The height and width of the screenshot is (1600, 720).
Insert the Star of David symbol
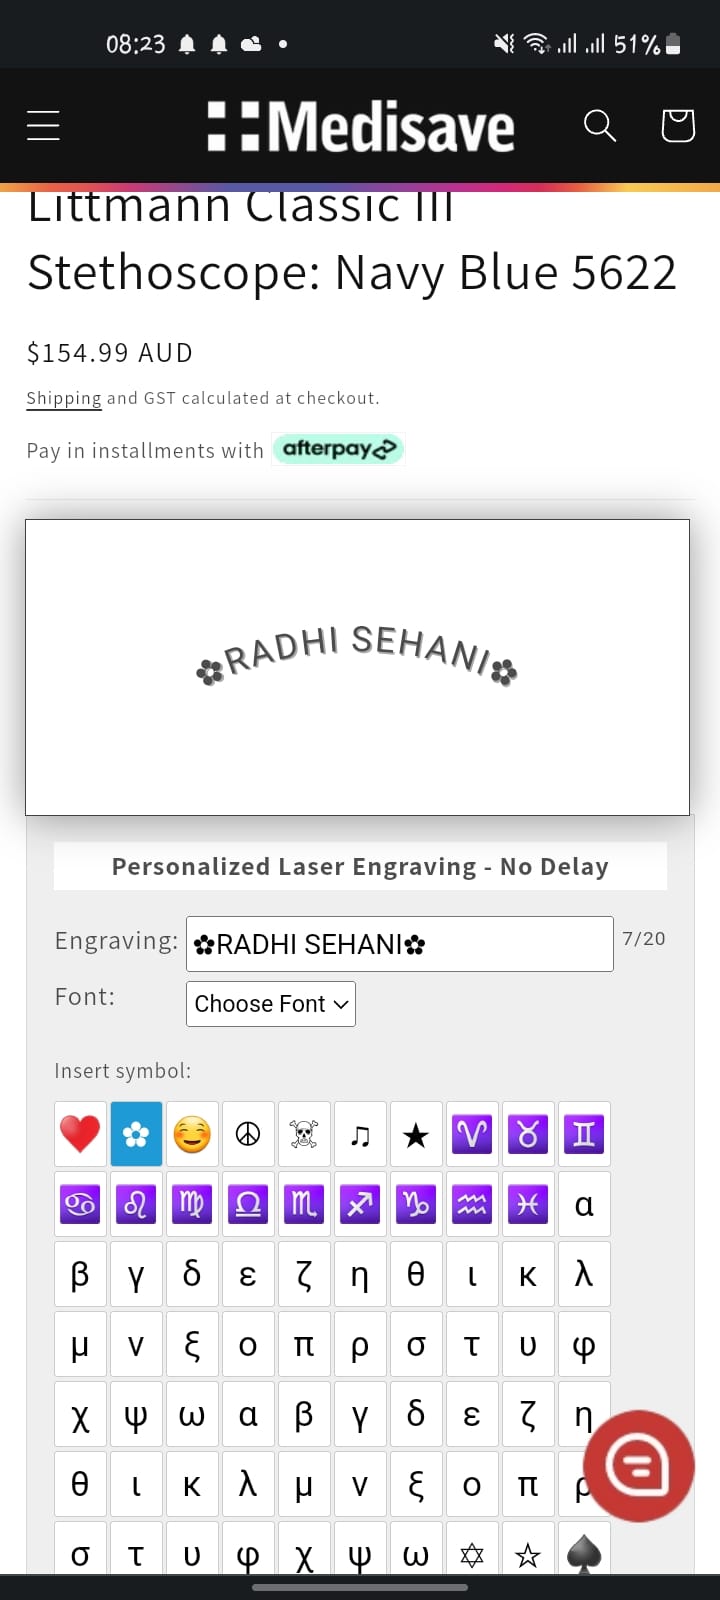(x=472, y=1554)
